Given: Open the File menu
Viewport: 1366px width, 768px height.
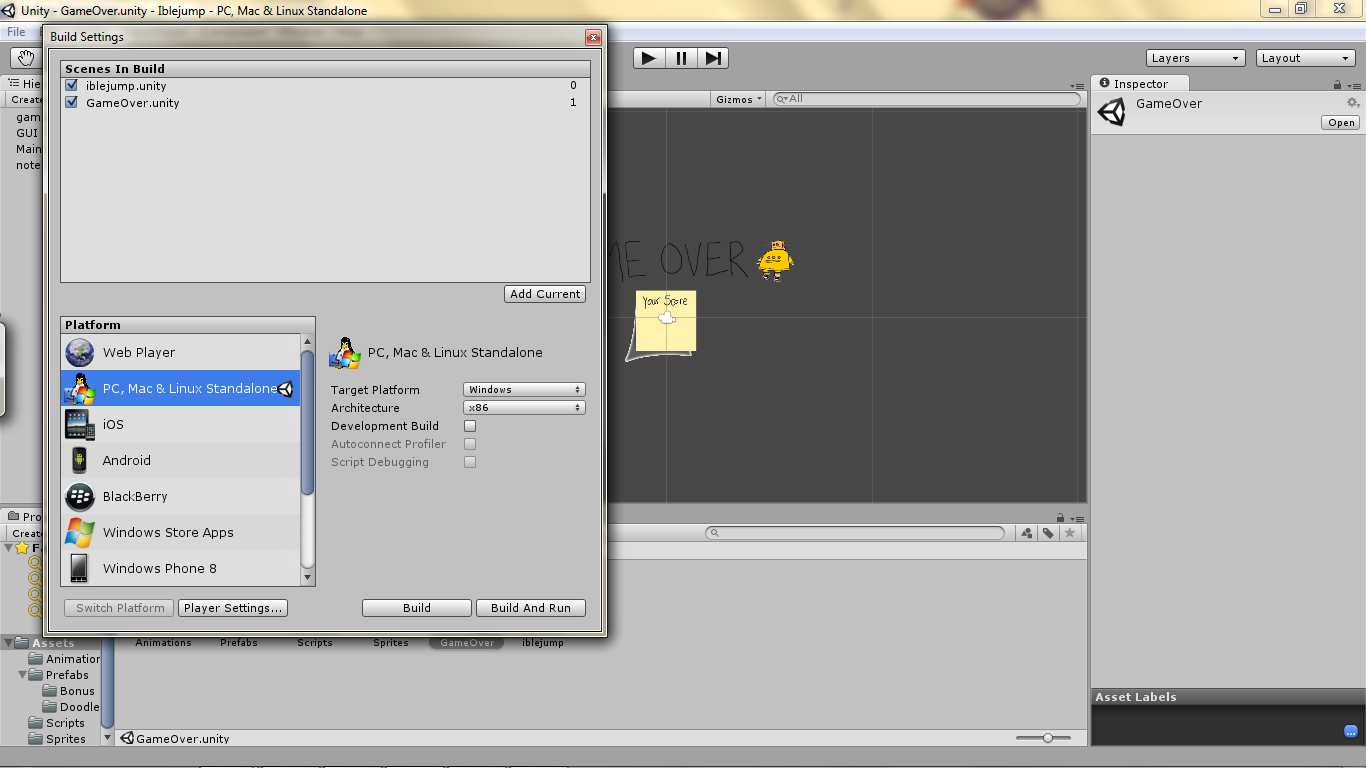Looking at the screenshot, I should click(x=16, y=32).
